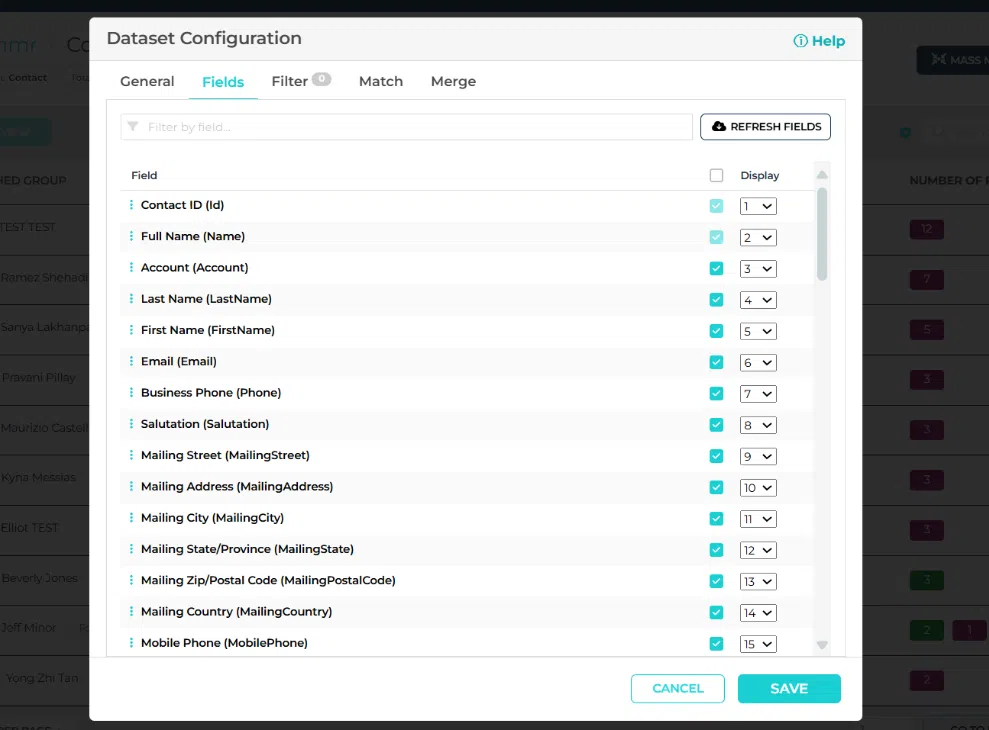Click the drag handle beside Last Name

click(131, 299)
